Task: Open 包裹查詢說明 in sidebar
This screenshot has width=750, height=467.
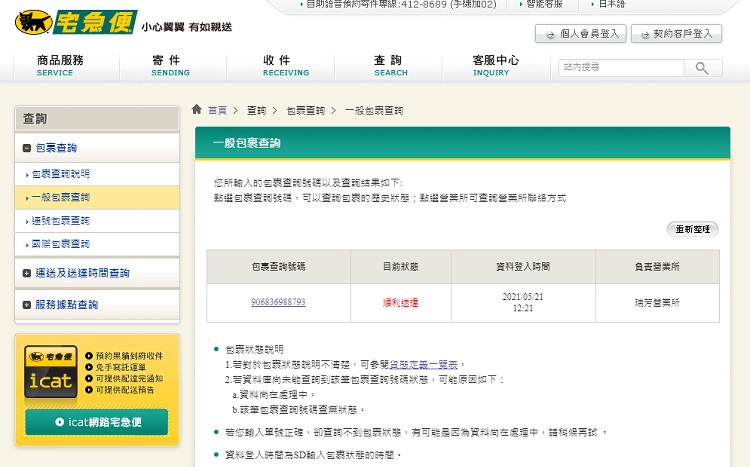Action: point(61,174)
